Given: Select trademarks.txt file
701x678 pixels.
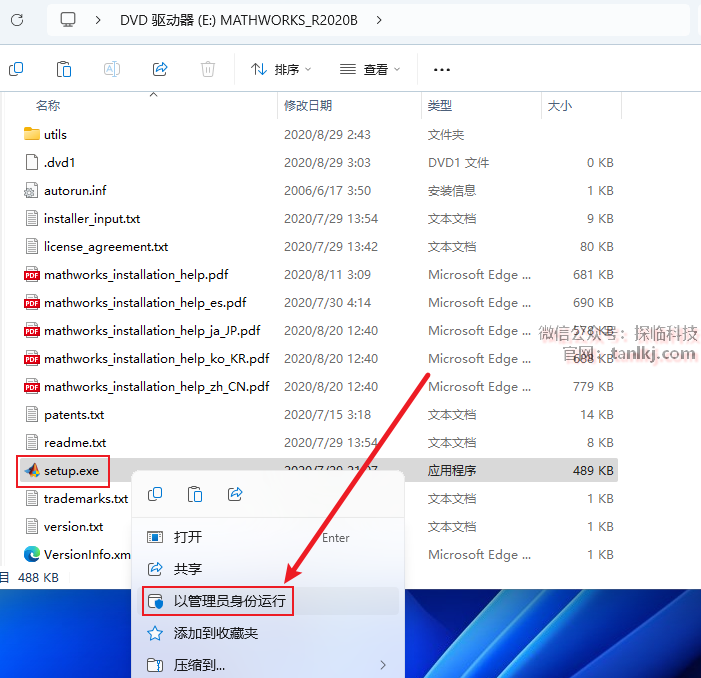Looking at the screenshot, I should tap(86, 498).
